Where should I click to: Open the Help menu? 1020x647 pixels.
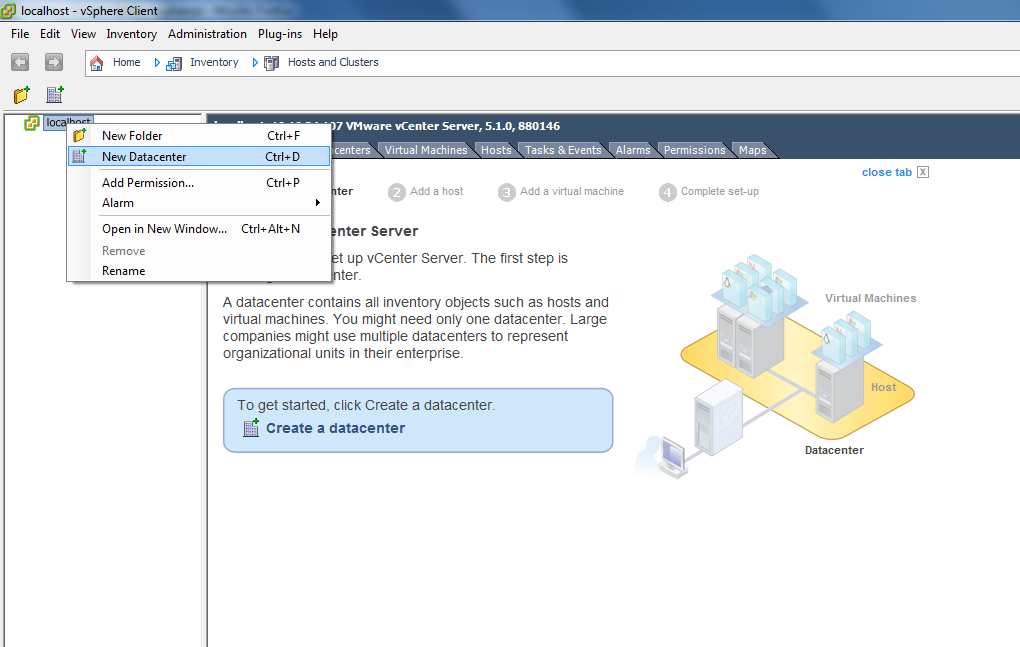click(x=325, y=34)
